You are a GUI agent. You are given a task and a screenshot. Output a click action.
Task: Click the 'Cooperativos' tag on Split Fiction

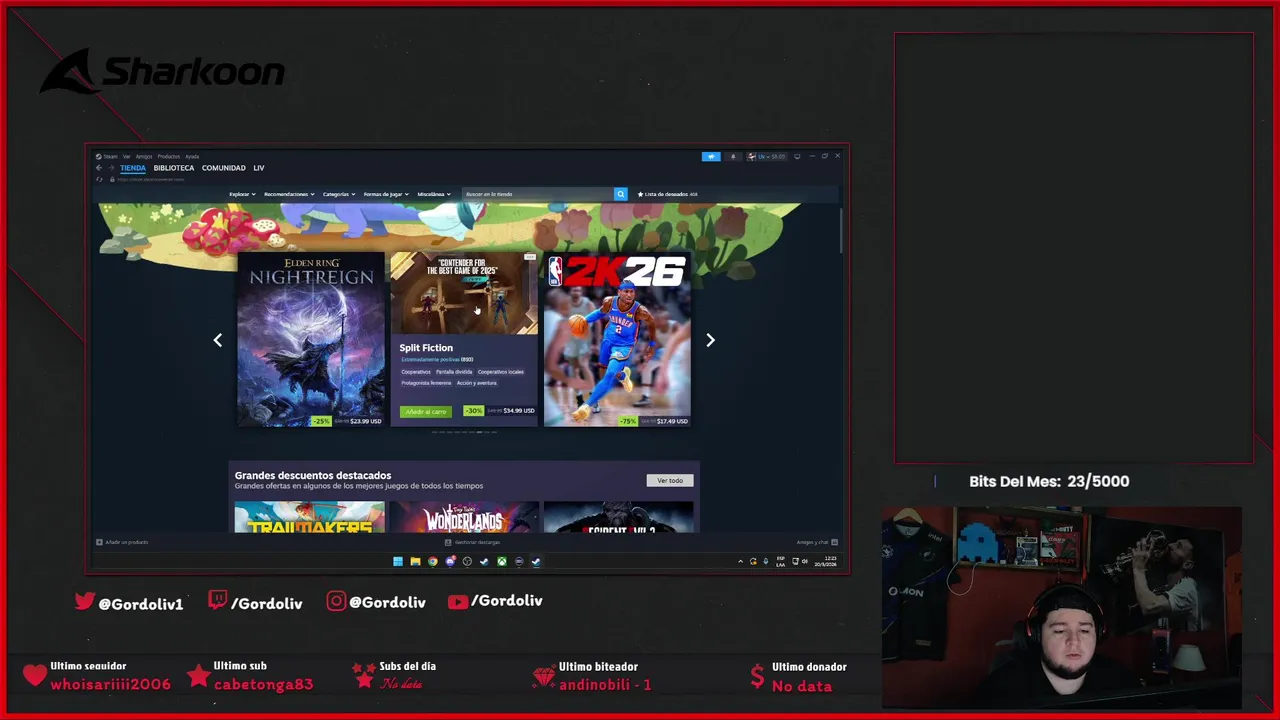point(416,372)
